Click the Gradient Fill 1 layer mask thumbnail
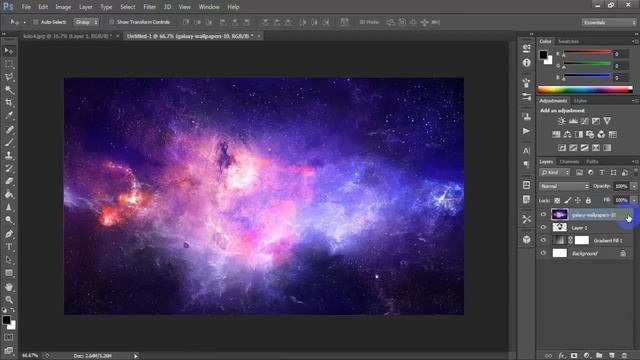The width and height of the screenshot is (640, 360). coord(582,240)
